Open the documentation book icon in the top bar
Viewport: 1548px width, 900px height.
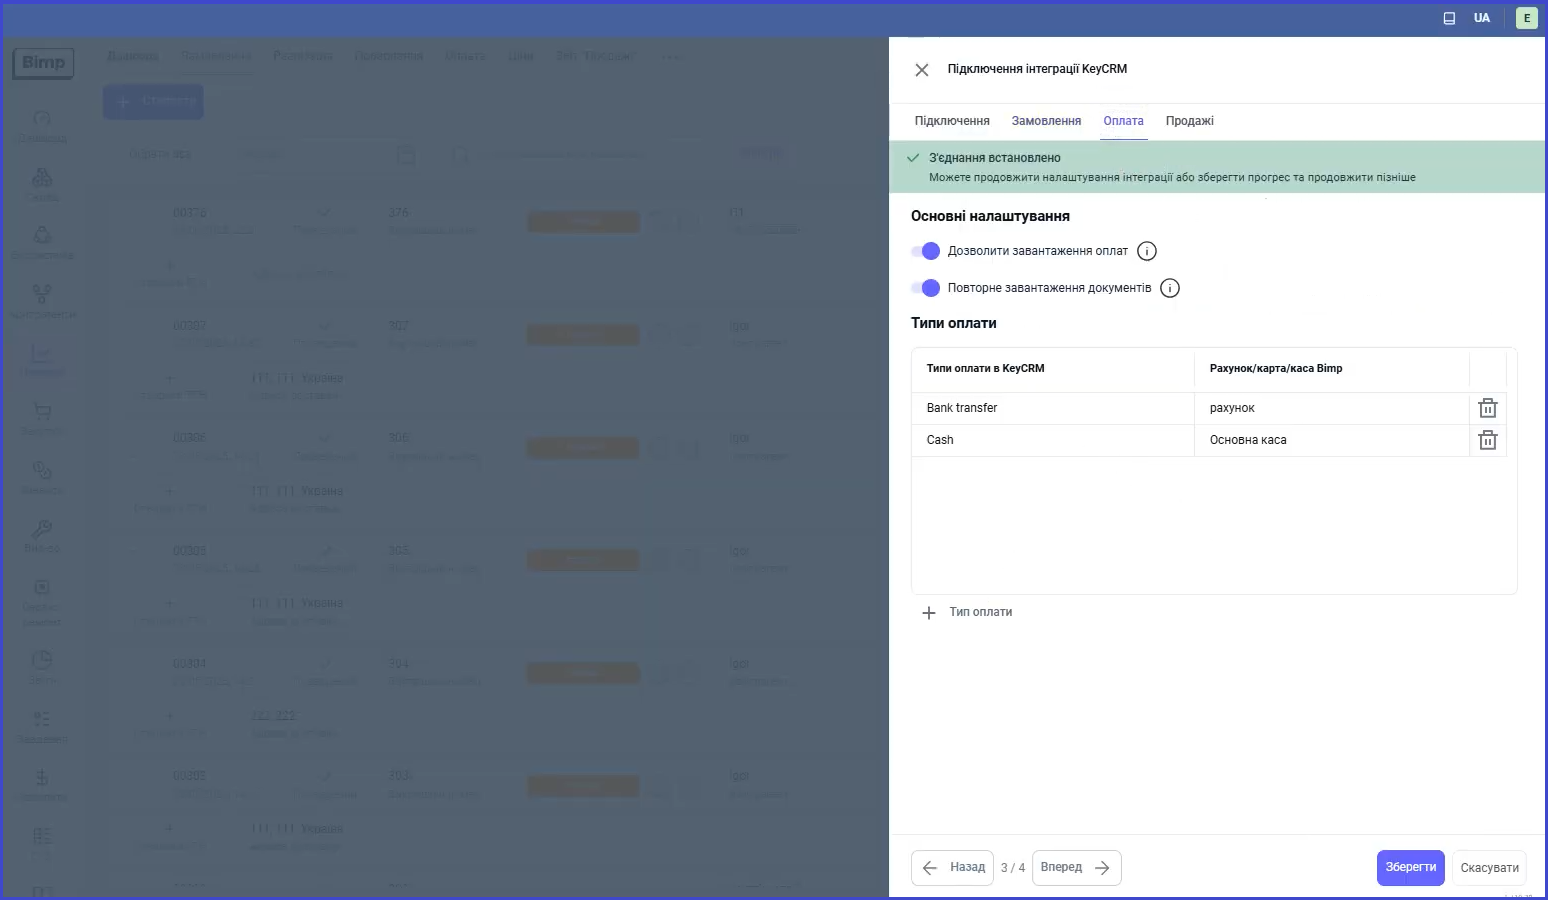click(1449, 18)
